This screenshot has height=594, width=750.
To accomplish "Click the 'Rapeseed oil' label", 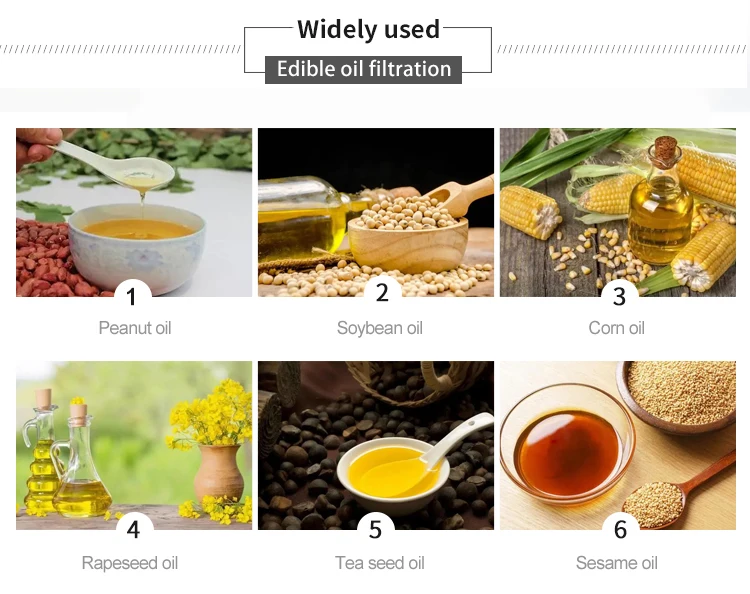I will (x=130, y=563).
